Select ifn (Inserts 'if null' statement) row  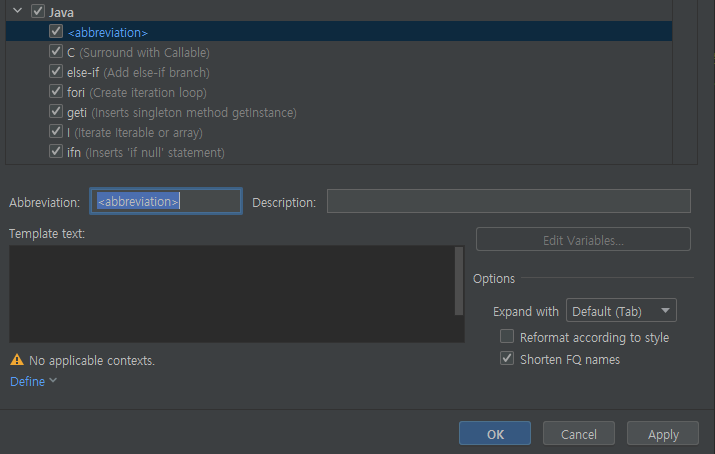tap(339, 152)
